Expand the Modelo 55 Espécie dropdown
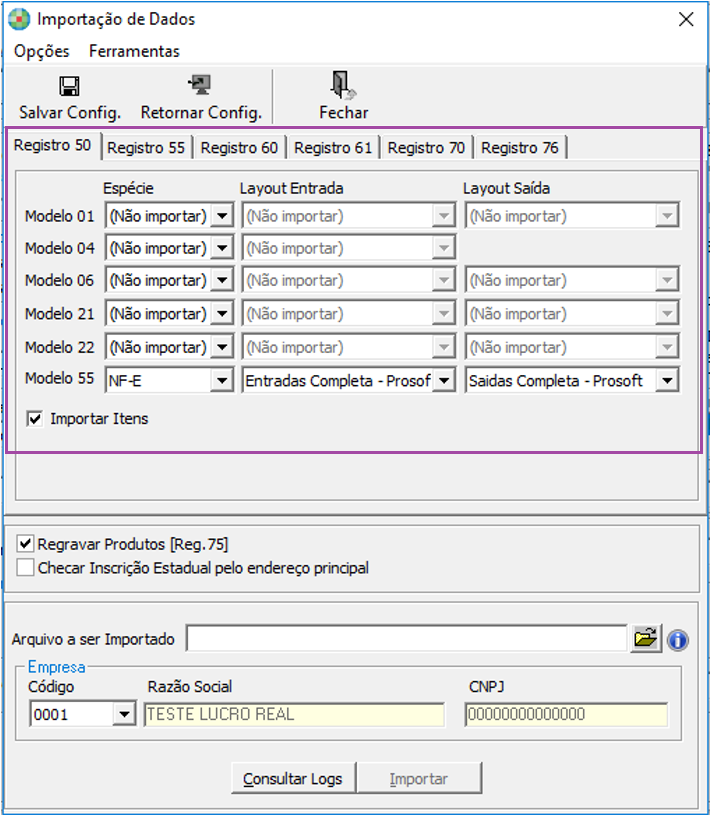 (x=221, y=381)
